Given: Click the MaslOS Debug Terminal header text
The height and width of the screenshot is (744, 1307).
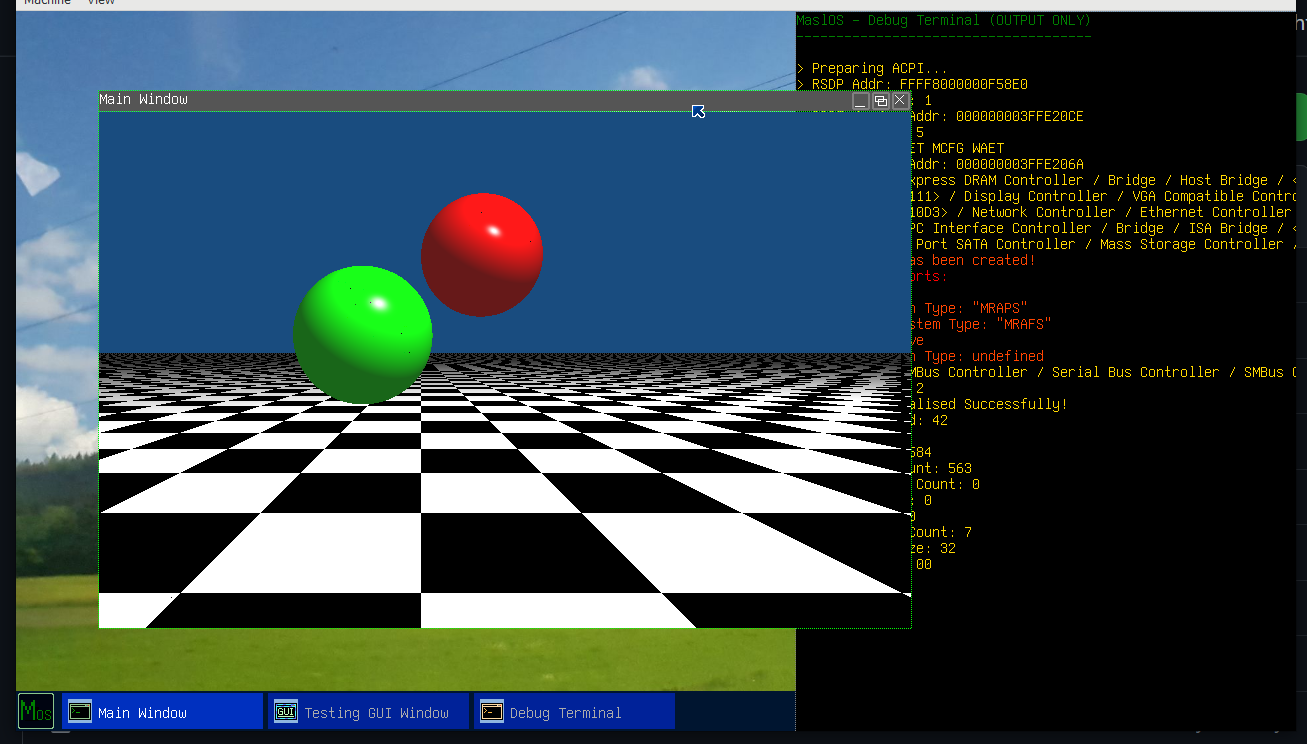Looking at the screenshot, I should point(943,19).
